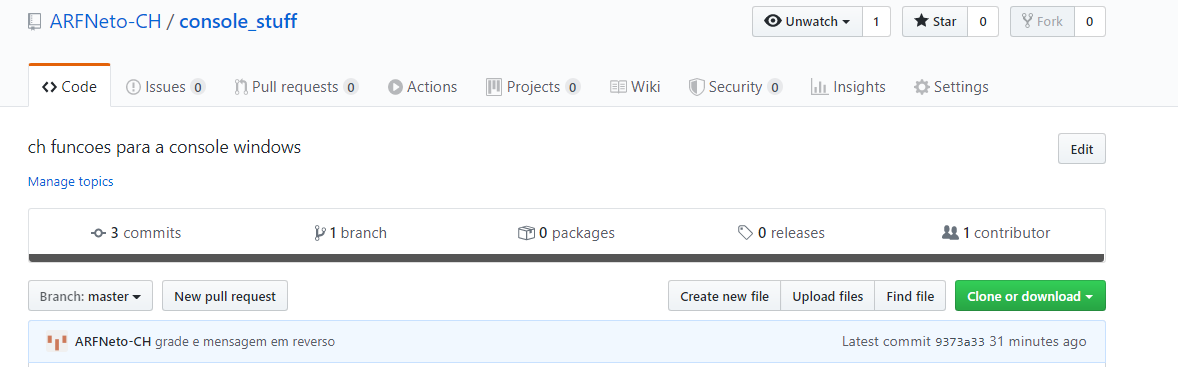
Task: Click the repository book icon beside ARFNeto-CH
Action: click(35, 22)
